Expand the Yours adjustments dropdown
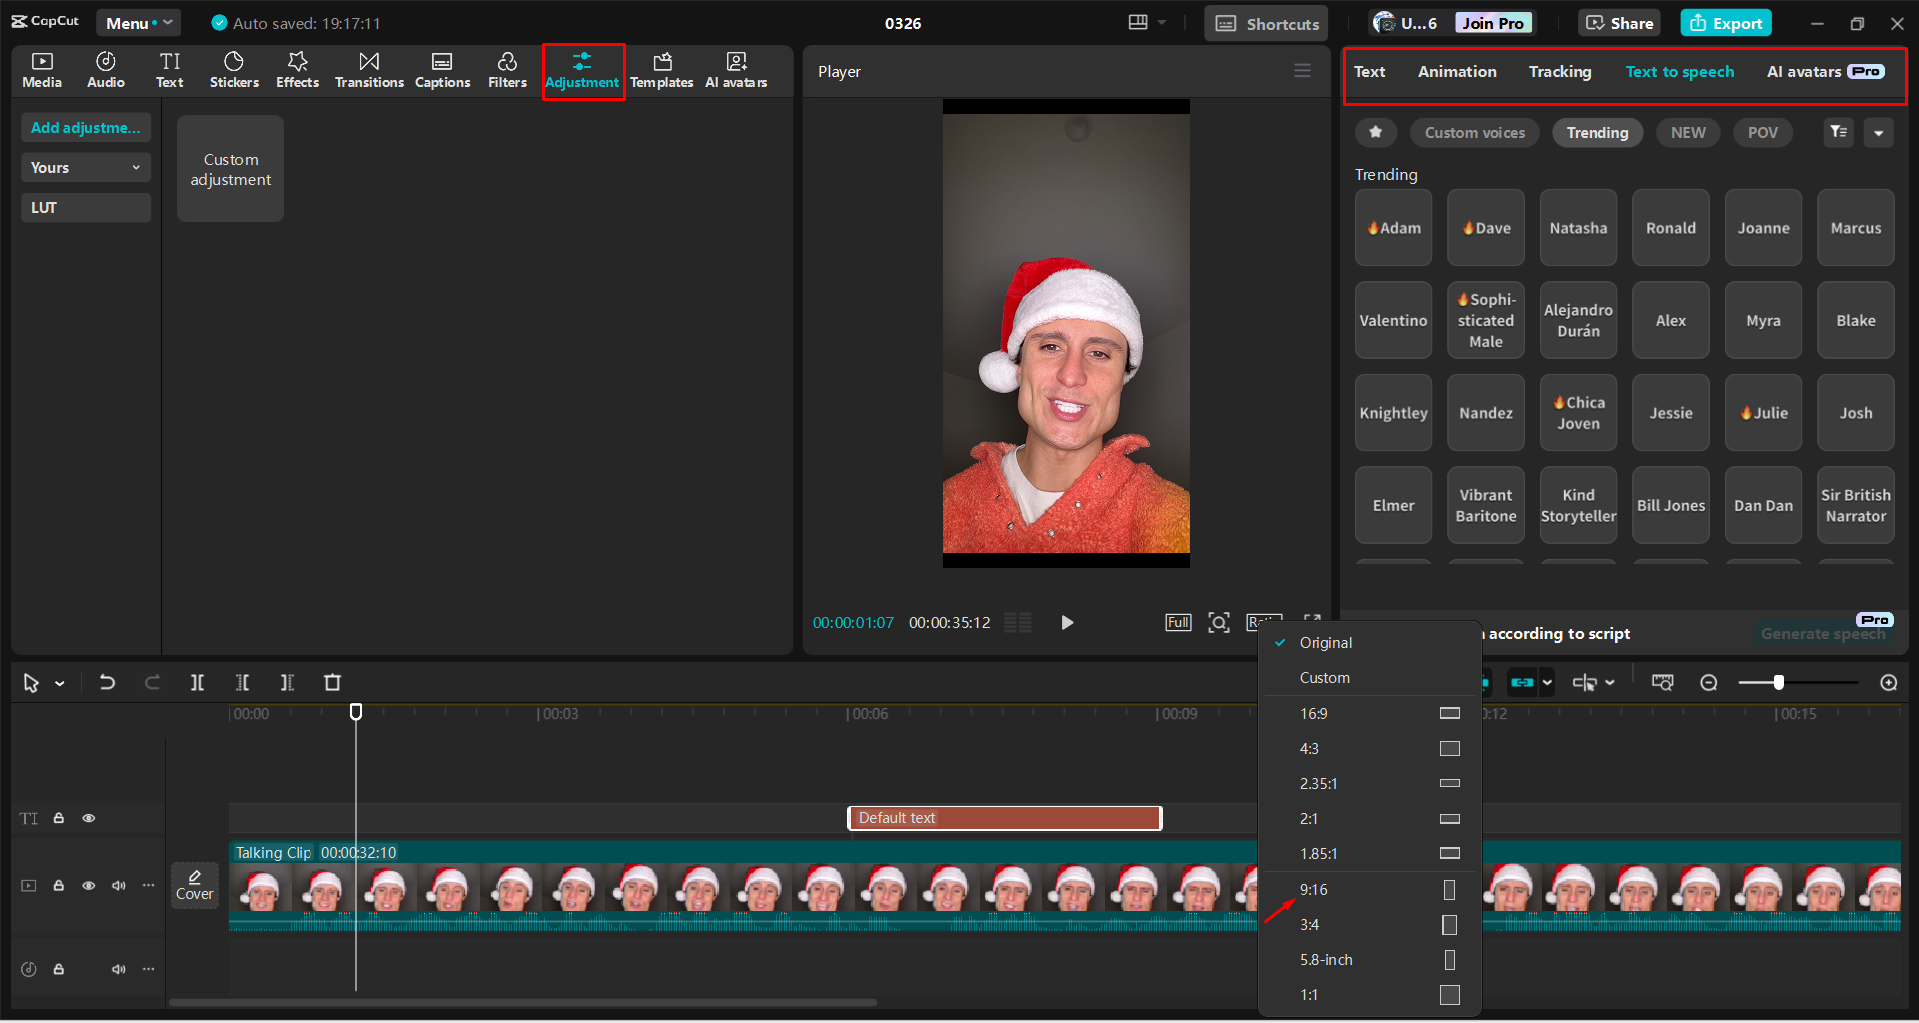 click(x=85, y=167)
